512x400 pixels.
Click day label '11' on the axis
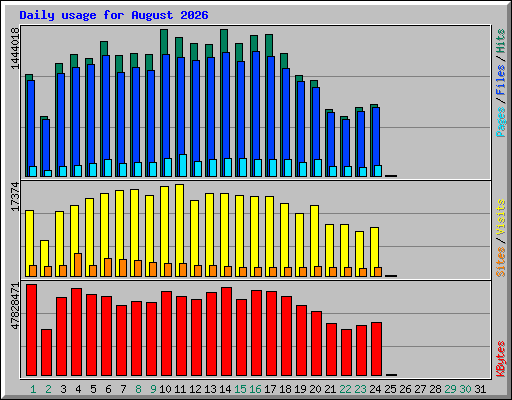pos(180,389)
